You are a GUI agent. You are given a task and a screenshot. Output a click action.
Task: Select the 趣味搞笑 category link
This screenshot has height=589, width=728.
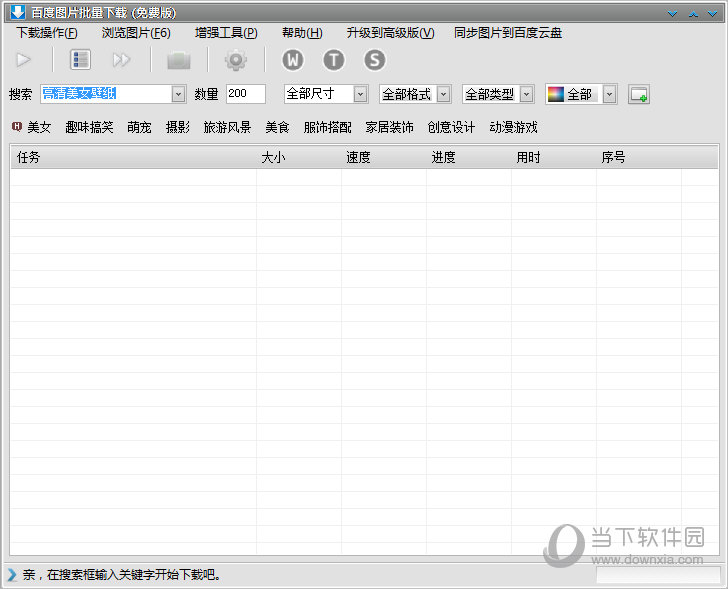click(89, 127)
